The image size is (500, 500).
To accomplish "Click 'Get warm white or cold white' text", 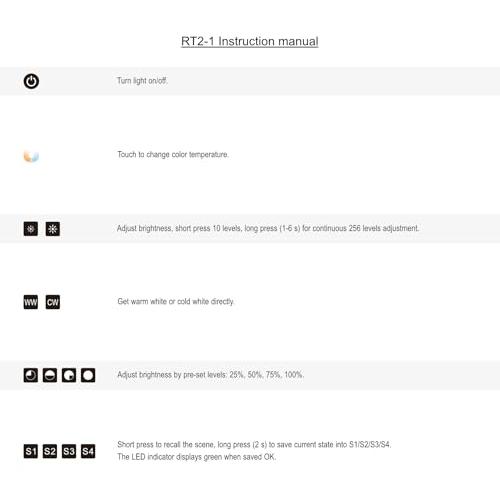I will pos(176,301).
